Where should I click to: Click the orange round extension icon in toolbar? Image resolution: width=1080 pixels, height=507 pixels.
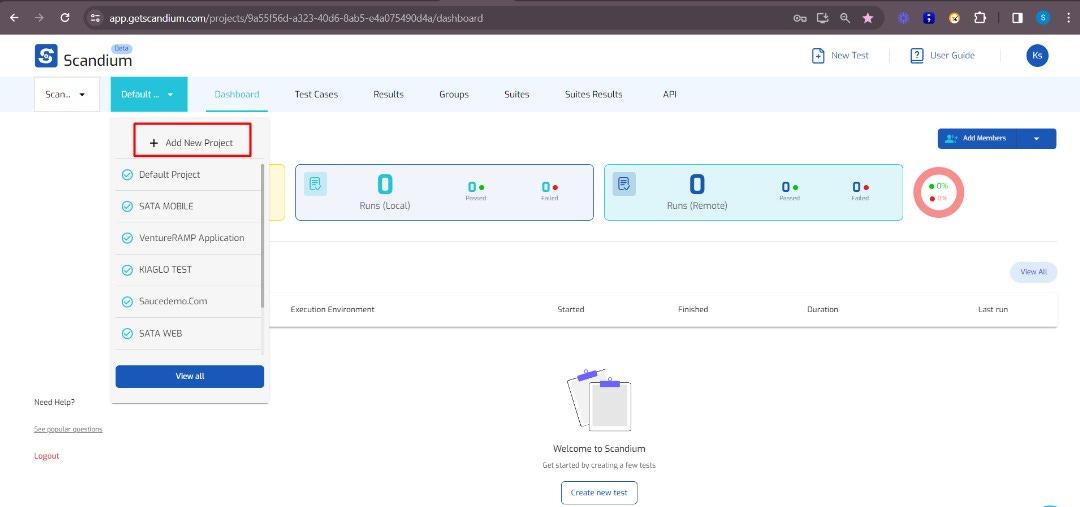pyautogui.click(x=954, y=19)
